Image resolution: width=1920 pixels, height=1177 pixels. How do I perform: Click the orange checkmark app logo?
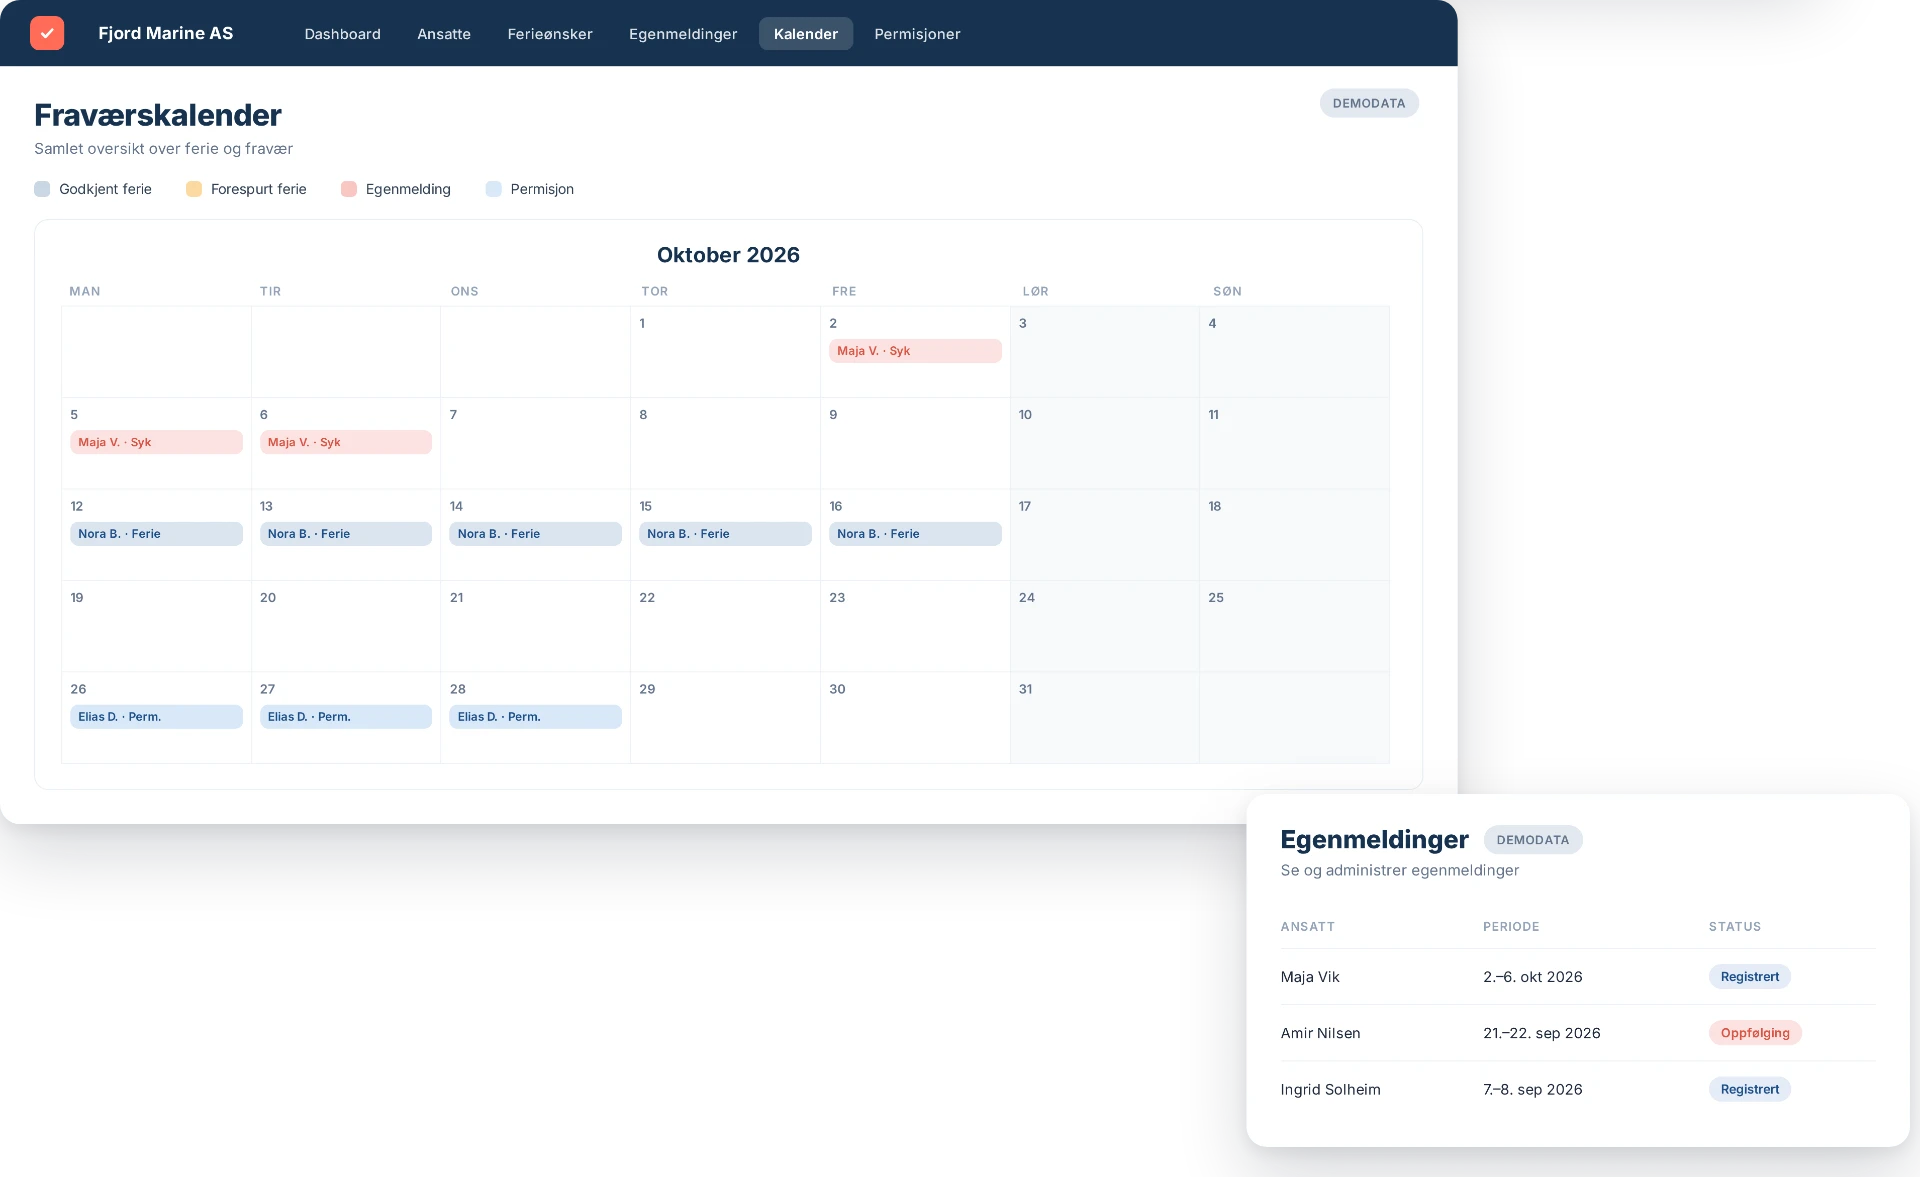(x=47, y=33)
